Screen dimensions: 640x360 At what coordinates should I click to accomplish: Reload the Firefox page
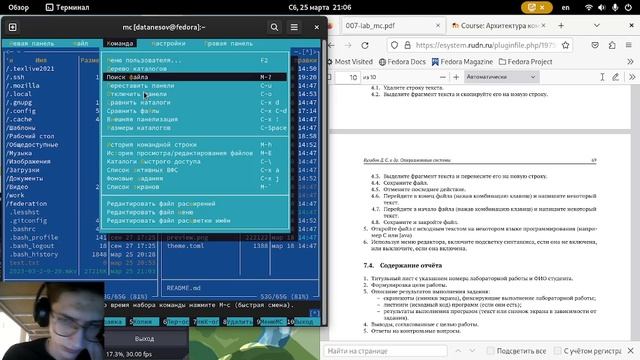coord(365,45)
